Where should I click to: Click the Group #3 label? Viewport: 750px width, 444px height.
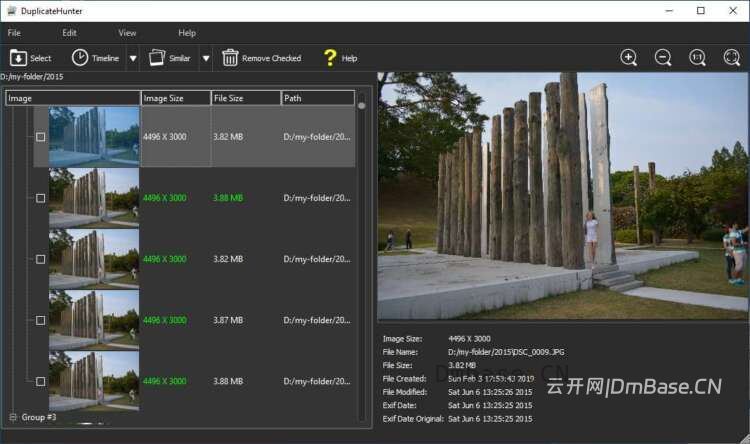39,417
